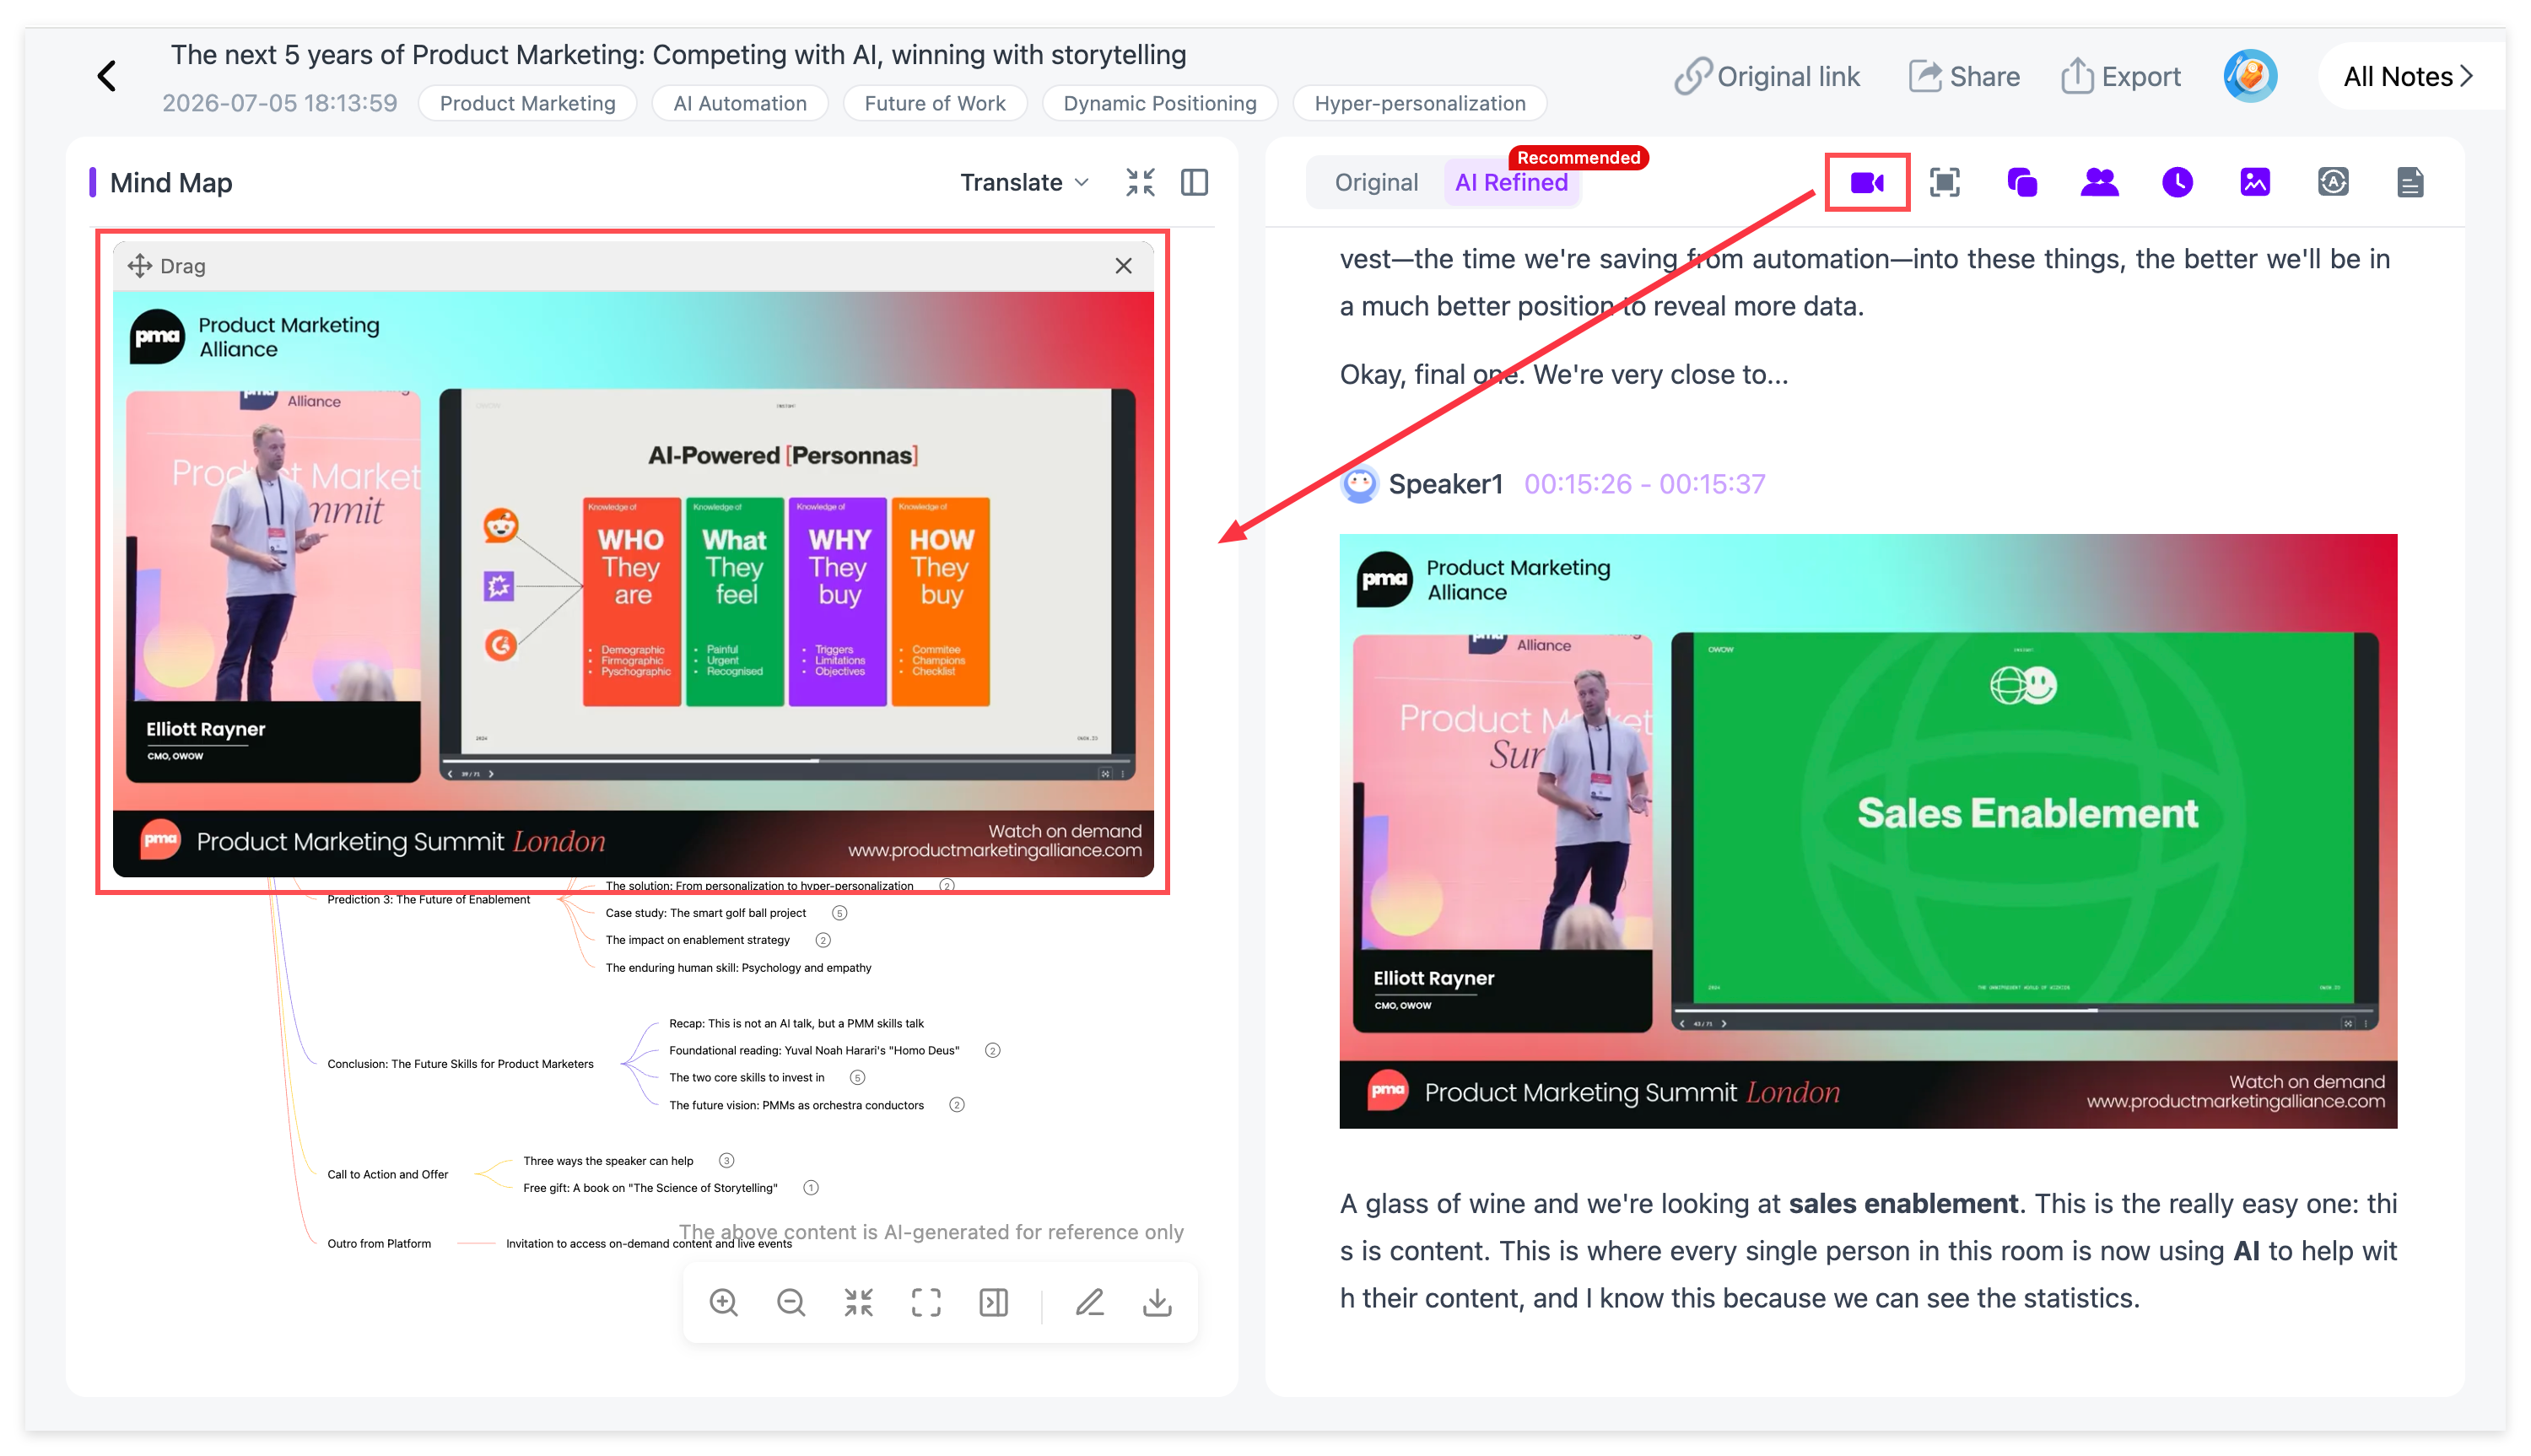Viewport: 2531px width, 1456px height.
Task: Expand count badge beside 'Three ways the speaker can help'
Action: pos(727,1161)
